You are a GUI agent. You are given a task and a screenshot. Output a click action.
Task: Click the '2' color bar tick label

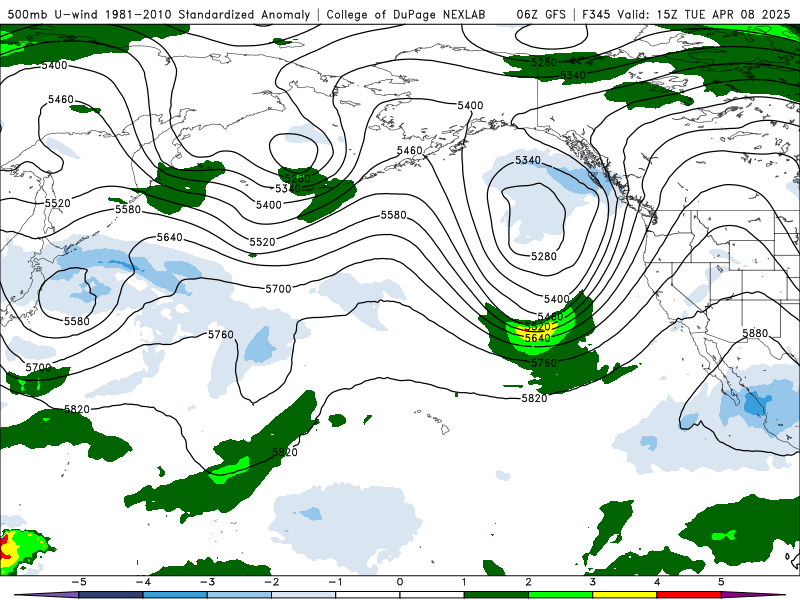coord(529,582)
